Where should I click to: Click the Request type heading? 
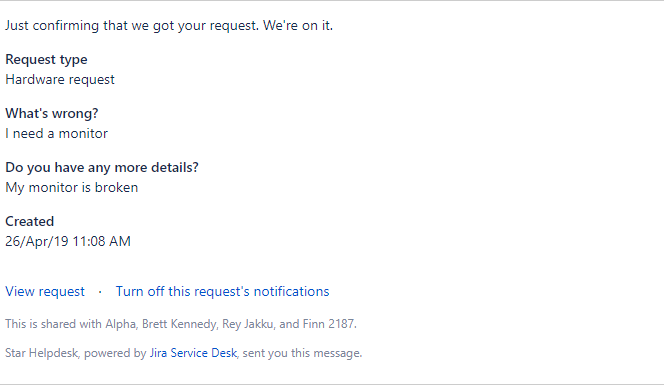coord(46,60)
